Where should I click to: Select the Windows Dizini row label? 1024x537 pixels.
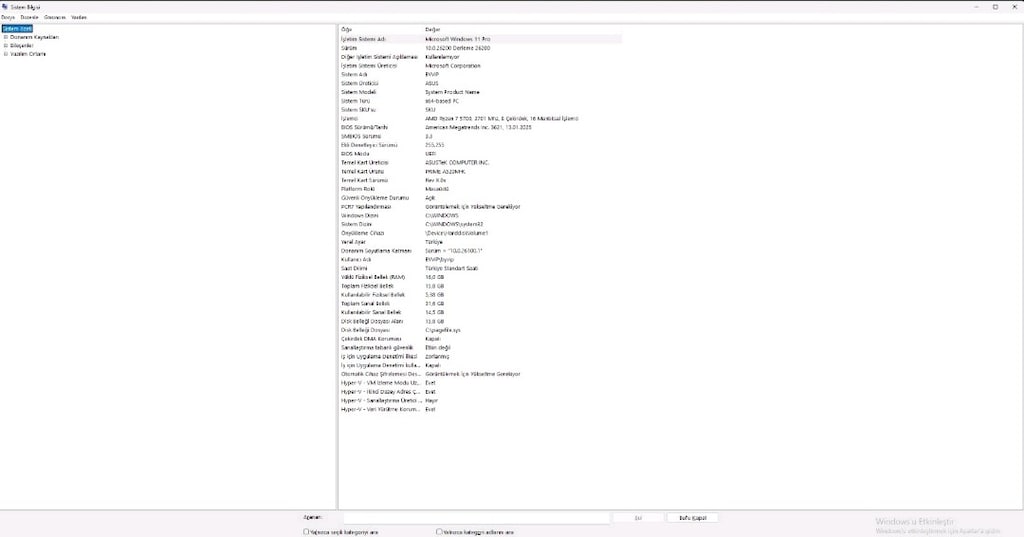(360, 216)
